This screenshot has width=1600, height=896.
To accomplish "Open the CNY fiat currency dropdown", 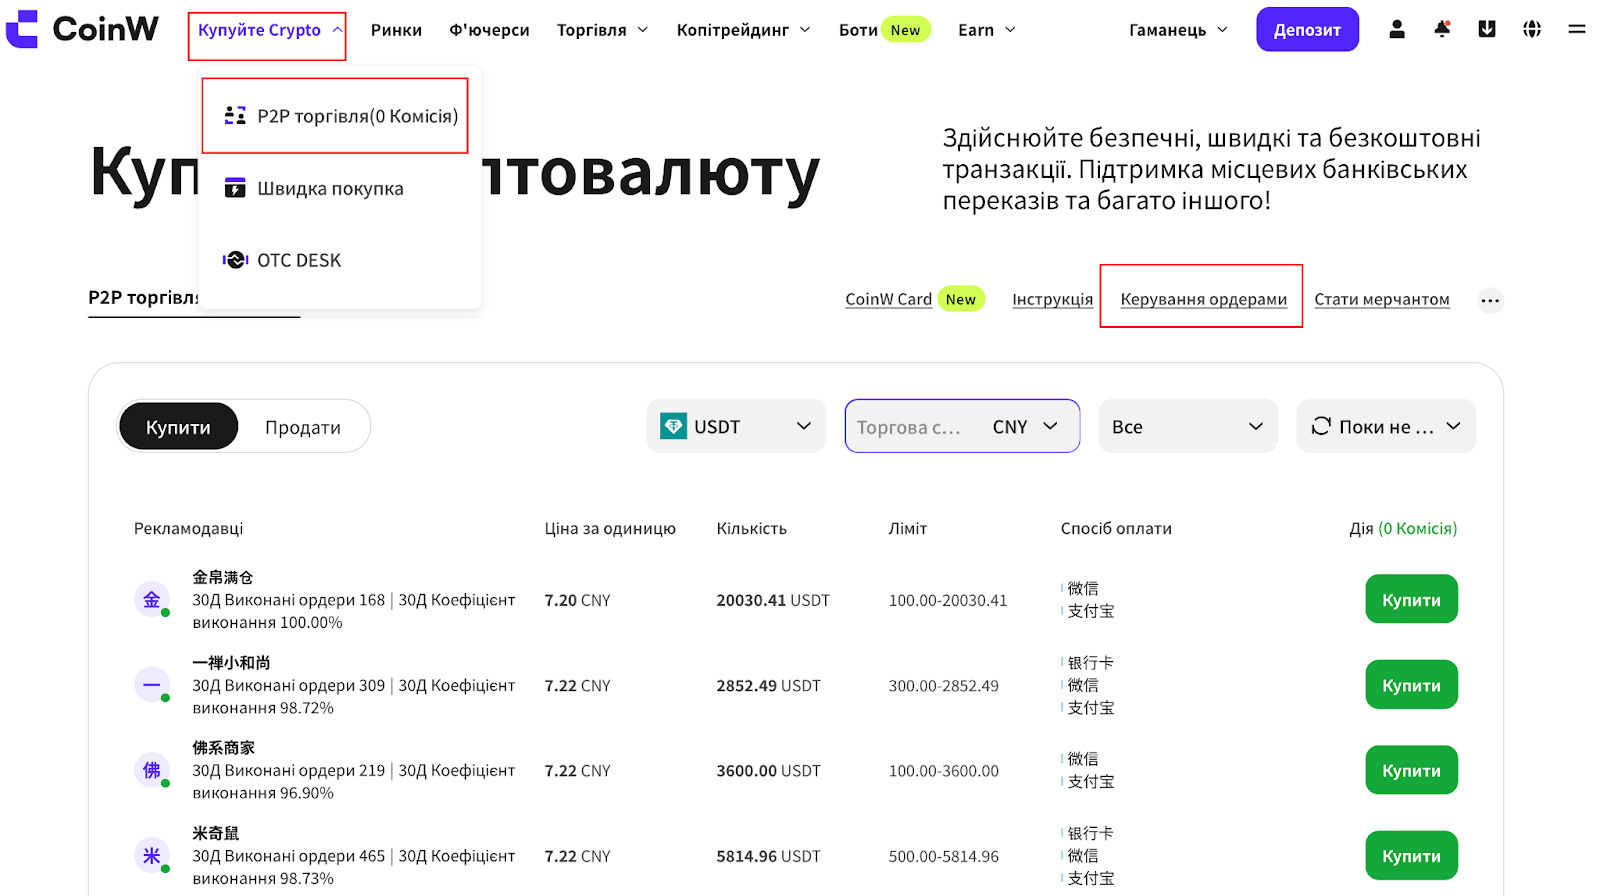I will 1025,427.
